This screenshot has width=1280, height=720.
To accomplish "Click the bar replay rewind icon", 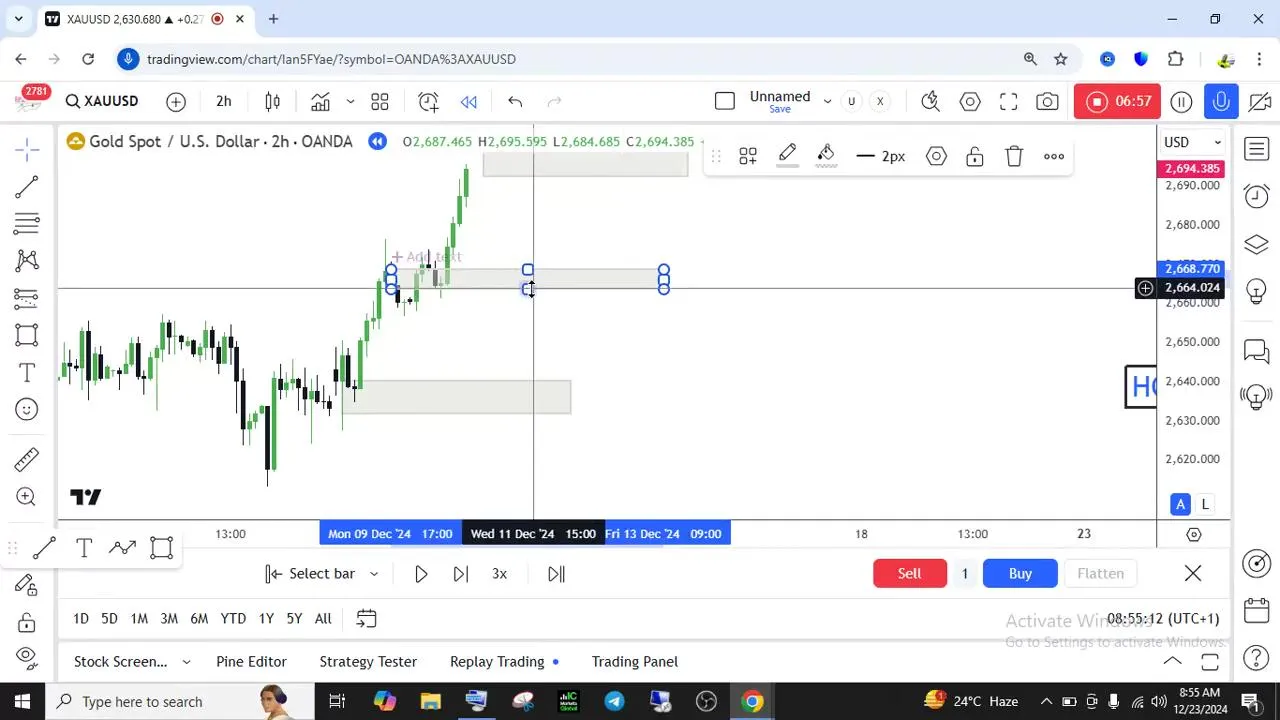I will [x=468, y=101].
